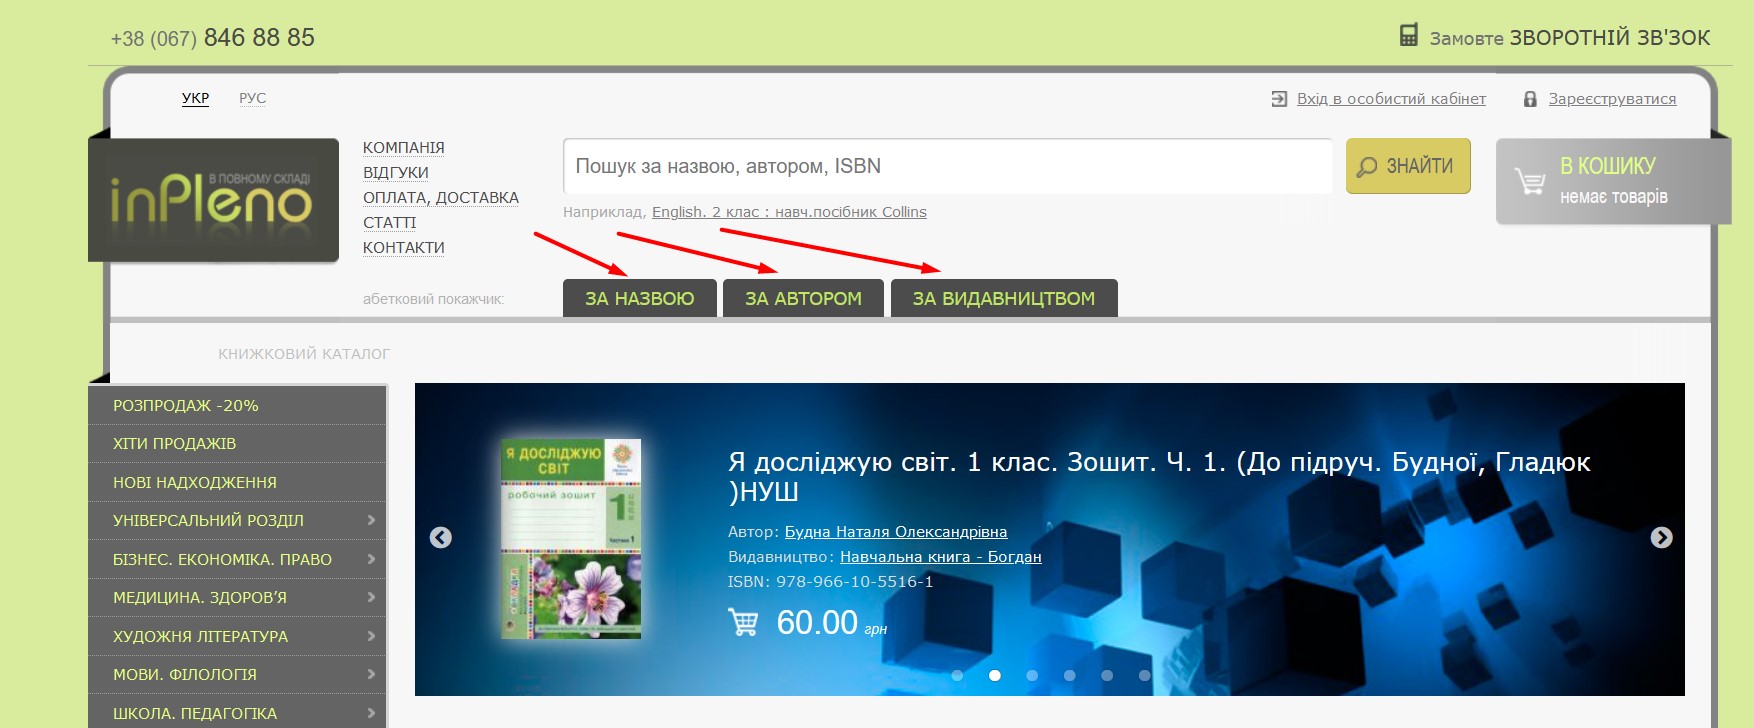This screenshot has width=1754, height=728.
Task: Expand ХУДОЖНЯ ЛІТЕРАТУРА category chevron
Action: (371, 636)
